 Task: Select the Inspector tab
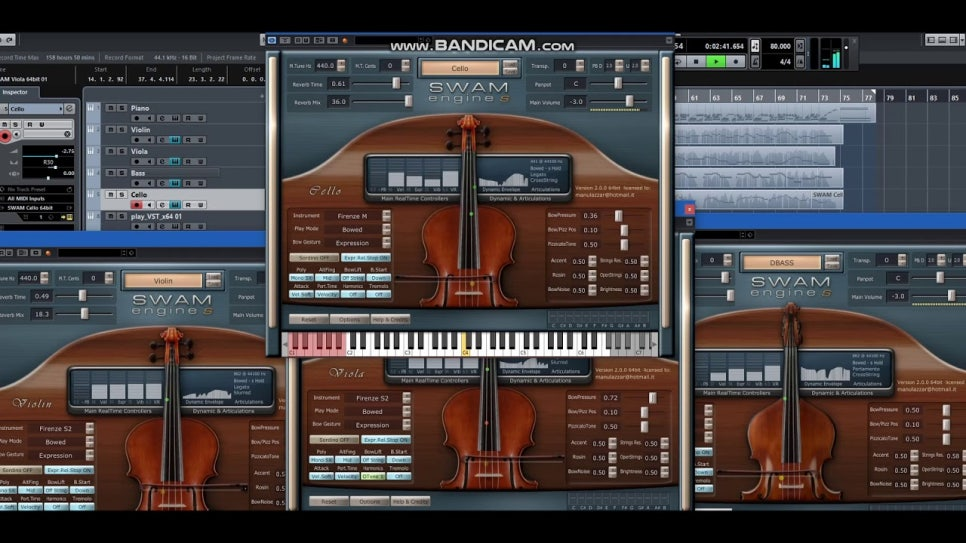tap(15, 92)
